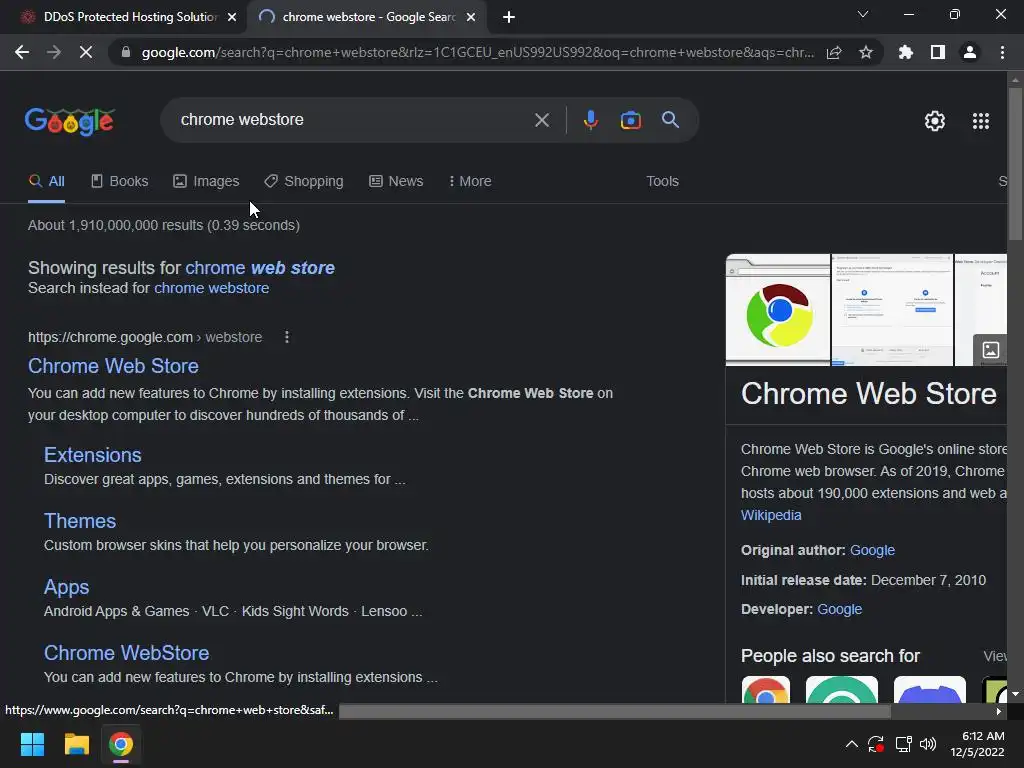Click the forward navigation arrow
Image resolution: width=1024 pixels, height=768 pixels.
point(54,52)
